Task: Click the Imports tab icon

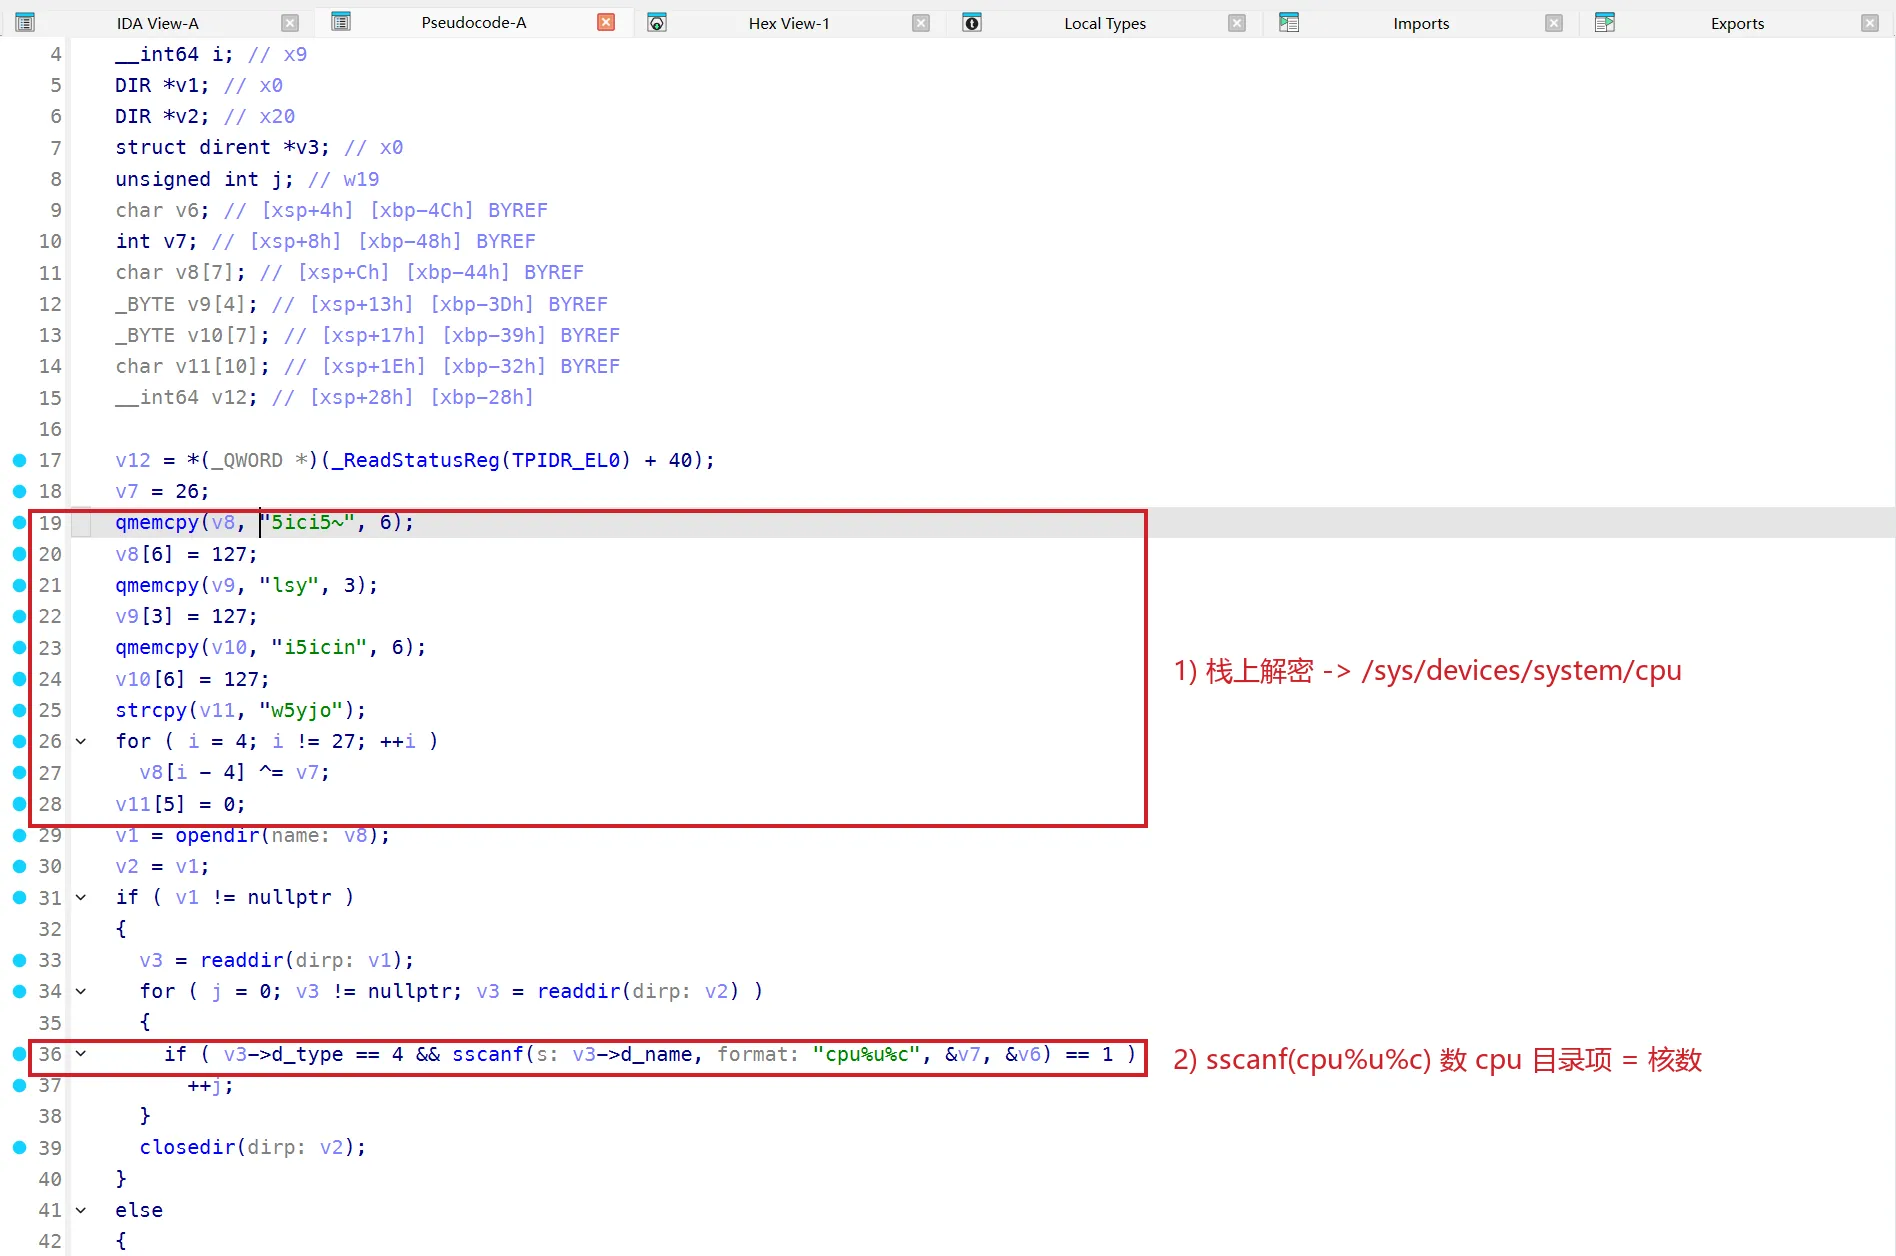Action: 1289,23
